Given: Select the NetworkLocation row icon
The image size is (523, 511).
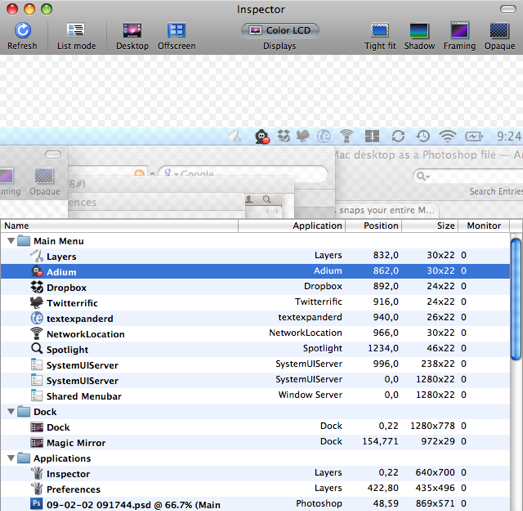Looking at the screenshot, I should 37,333.
